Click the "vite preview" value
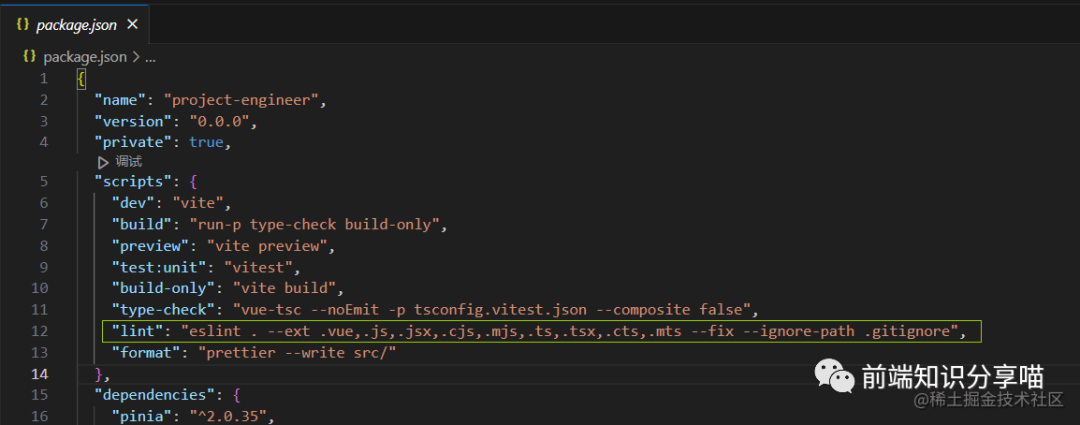 (x=267, y=246)
